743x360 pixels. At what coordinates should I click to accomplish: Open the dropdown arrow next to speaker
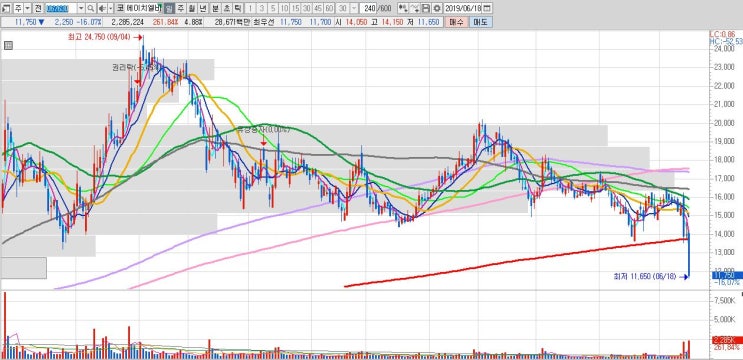point(110,9)
